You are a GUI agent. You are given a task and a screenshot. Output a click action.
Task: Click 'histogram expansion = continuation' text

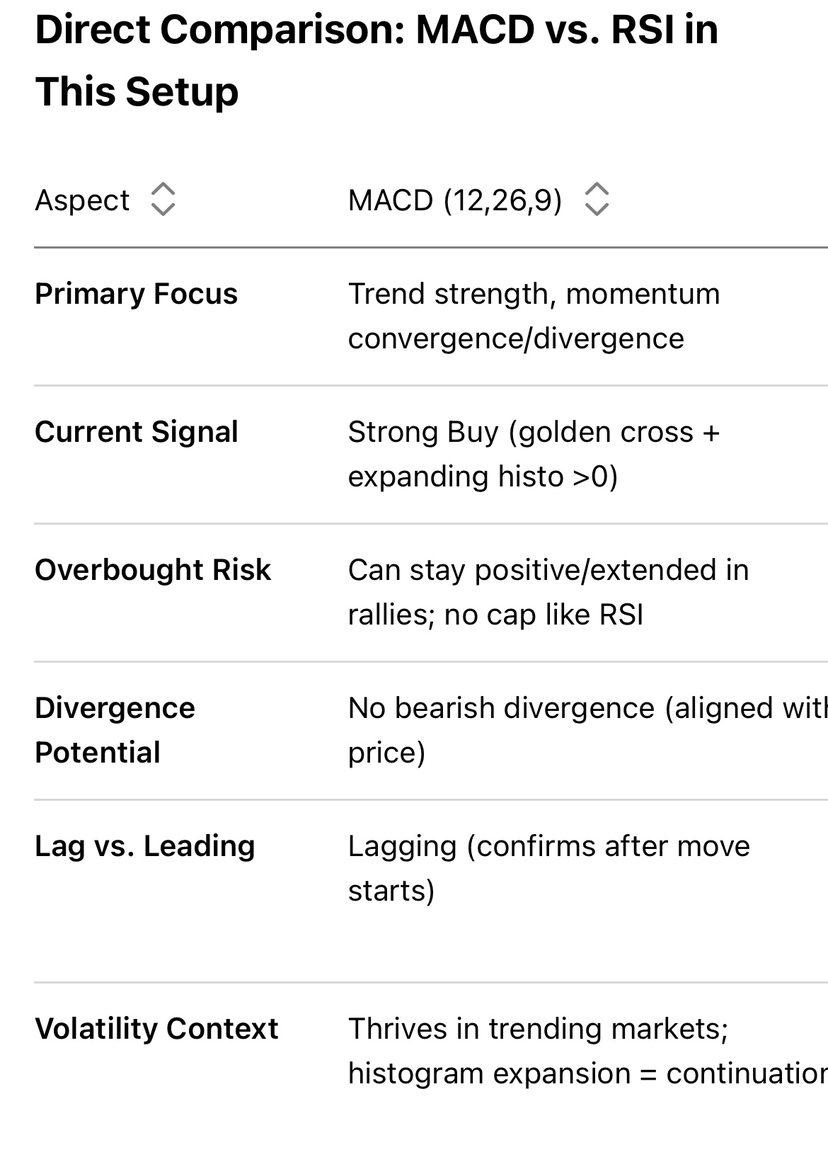point(588,1074)
